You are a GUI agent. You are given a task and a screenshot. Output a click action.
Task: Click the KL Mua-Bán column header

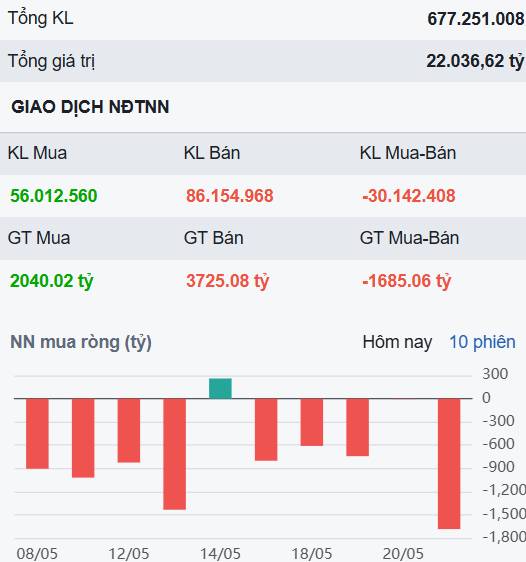pyautogui.click(x=408, y=153)
